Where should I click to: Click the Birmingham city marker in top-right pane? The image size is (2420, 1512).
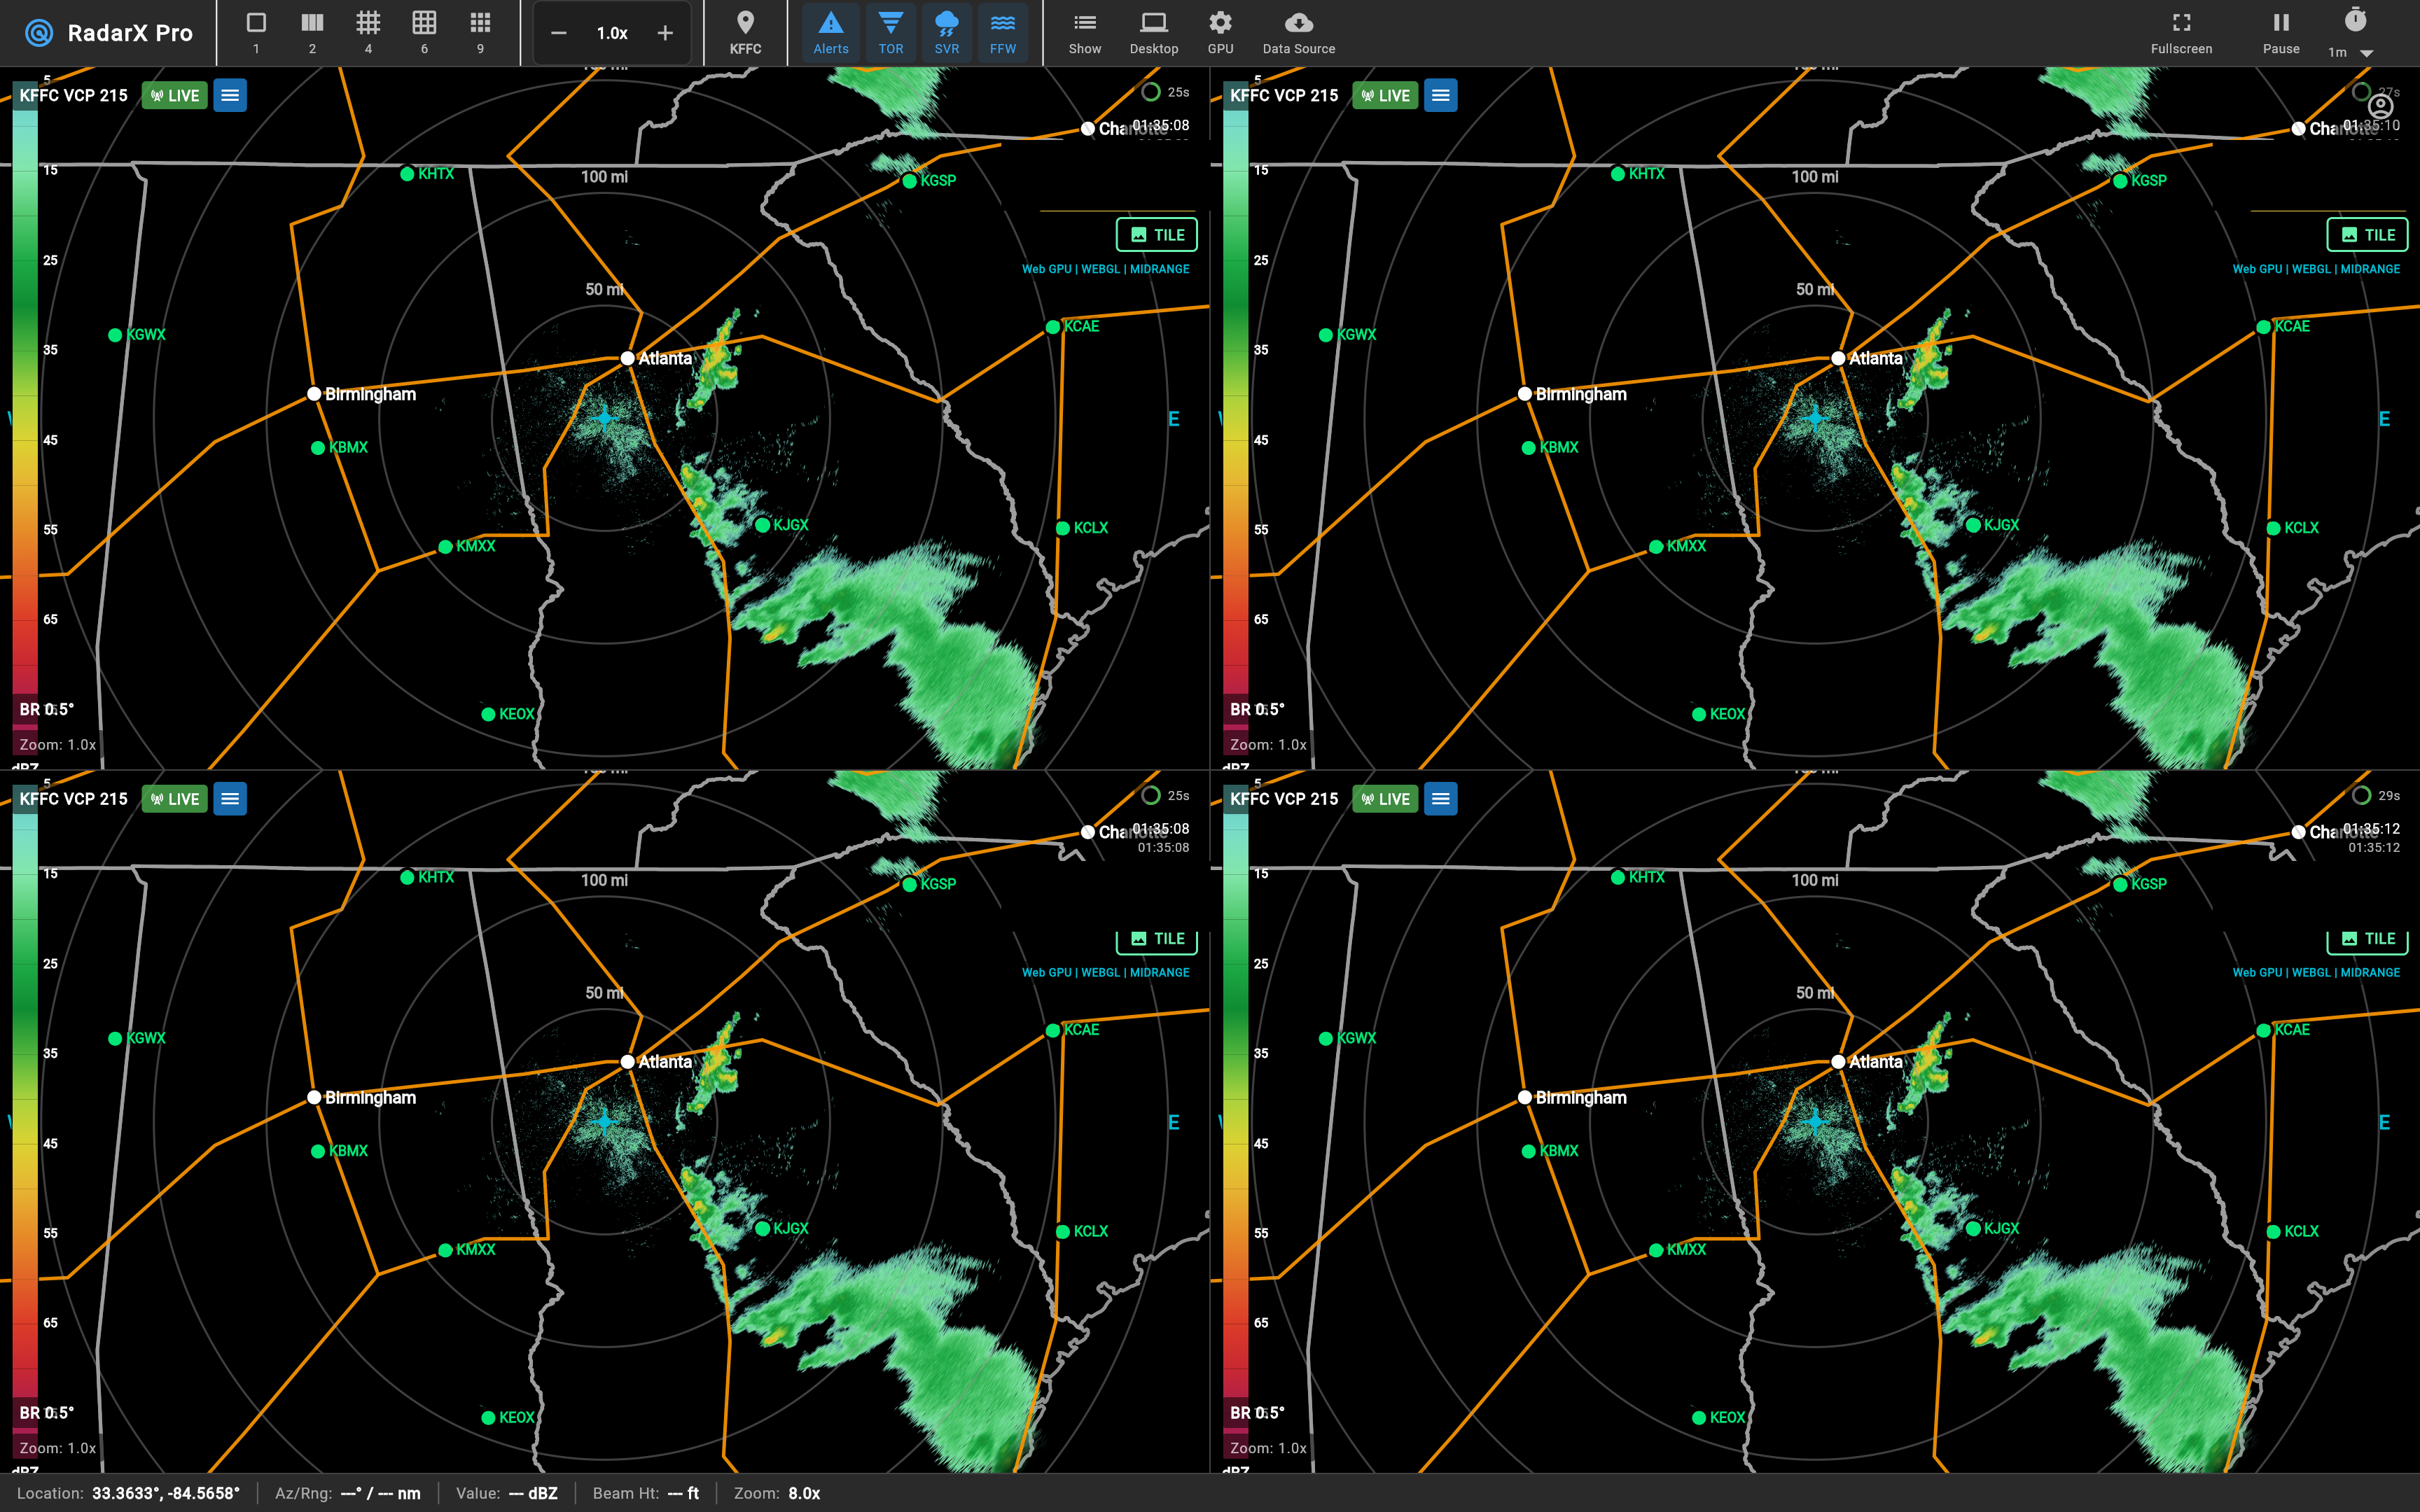pyautogui.click(x=1524, y=394)
